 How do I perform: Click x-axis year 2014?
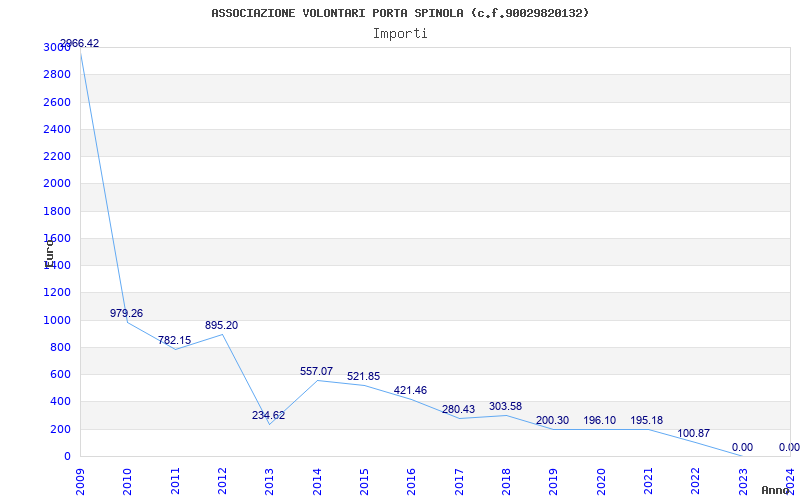317,482
